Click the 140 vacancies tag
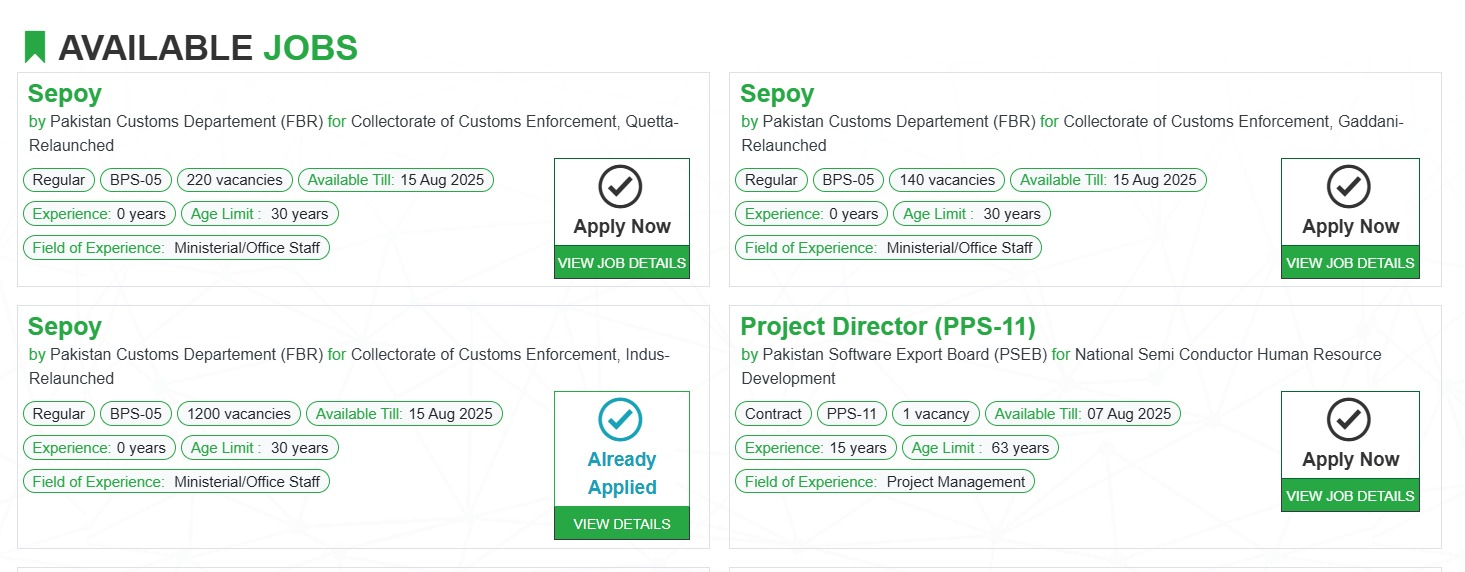Viewport: 1465px width, 572px height. (947, 180)
